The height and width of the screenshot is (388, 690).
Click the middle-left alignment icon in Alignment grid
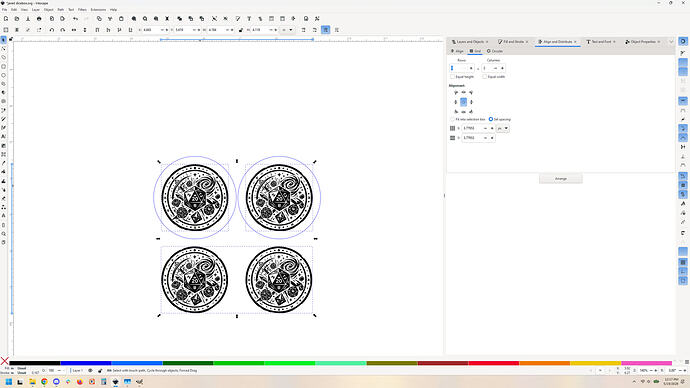(x=456, y=102)
